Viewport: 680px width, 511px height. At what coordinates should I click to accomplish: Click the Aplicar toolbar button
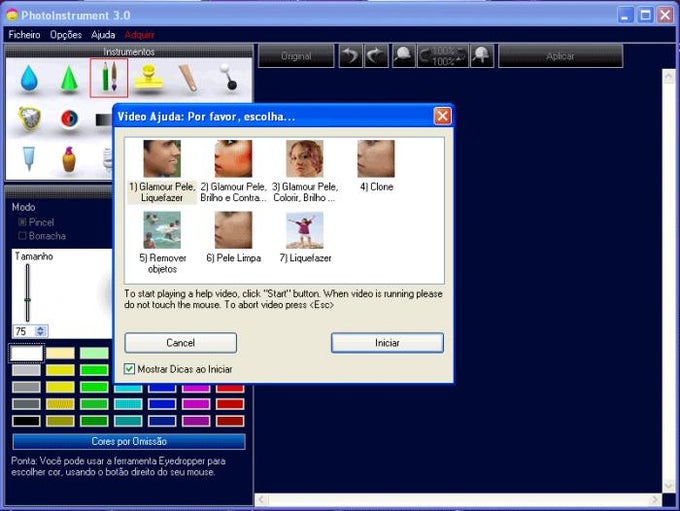(560, 56)
